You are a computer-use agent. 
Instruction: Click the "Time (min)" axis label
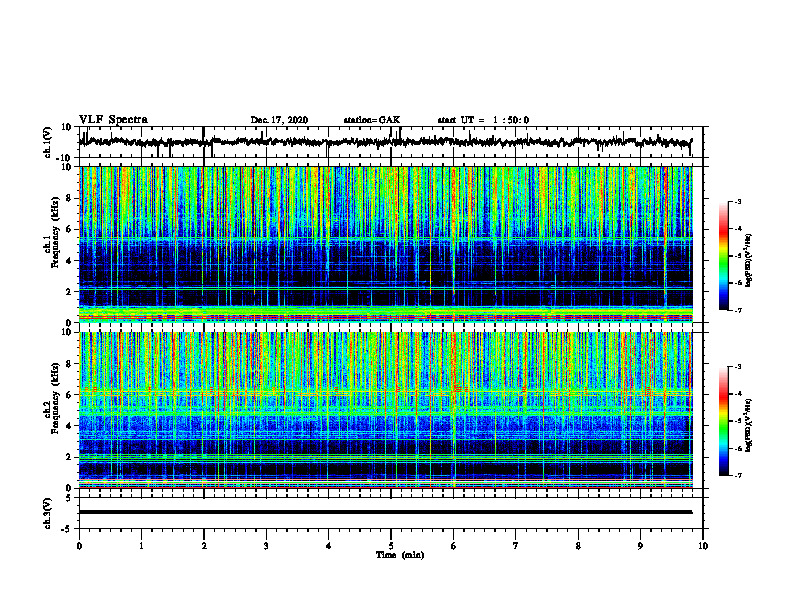pyautogui.click(x=400, y=555)
